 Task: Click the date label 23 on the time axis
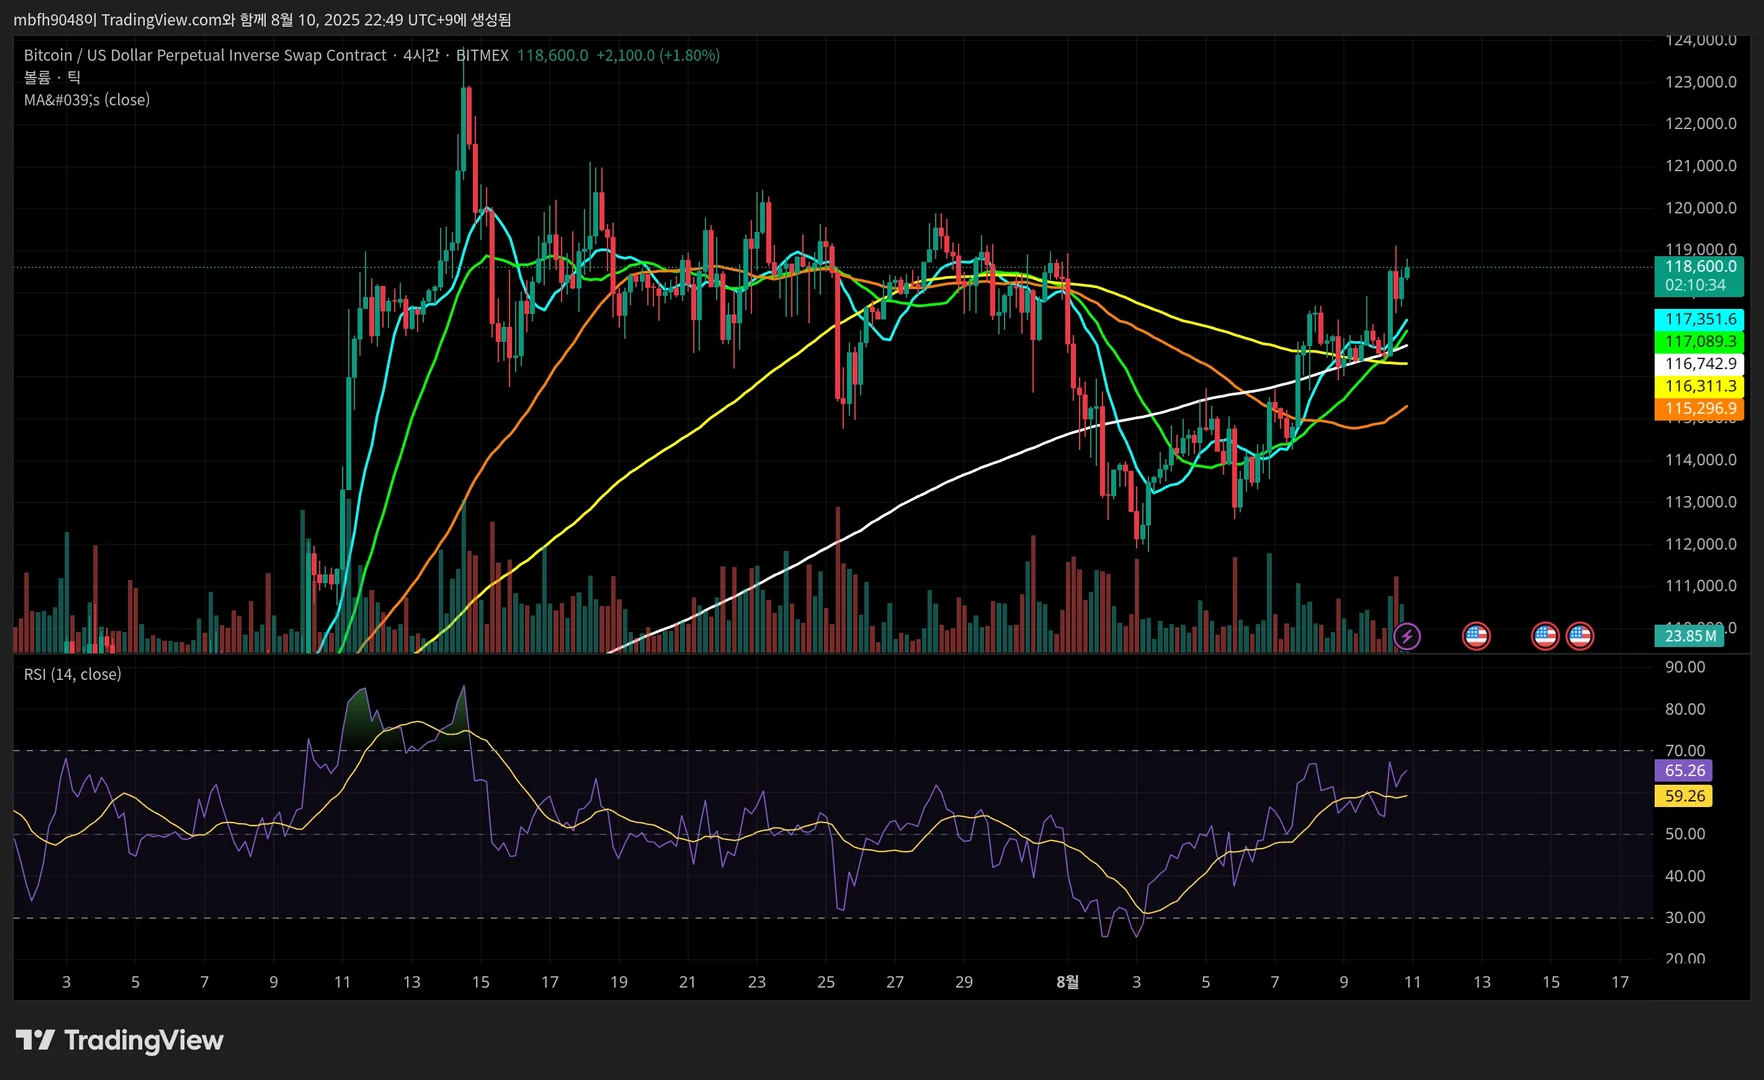[x=757, y=982]
